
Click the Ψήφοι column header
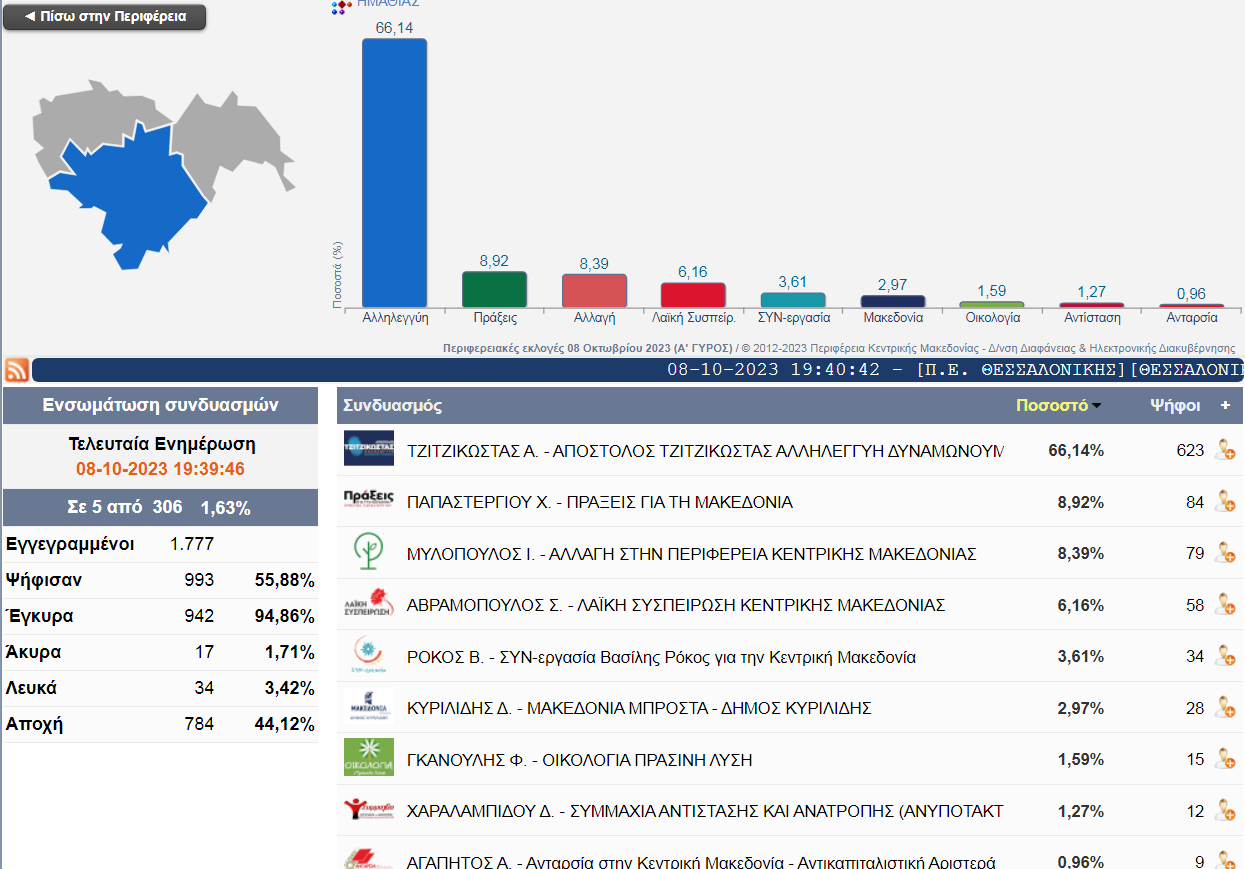point(1174,405)
